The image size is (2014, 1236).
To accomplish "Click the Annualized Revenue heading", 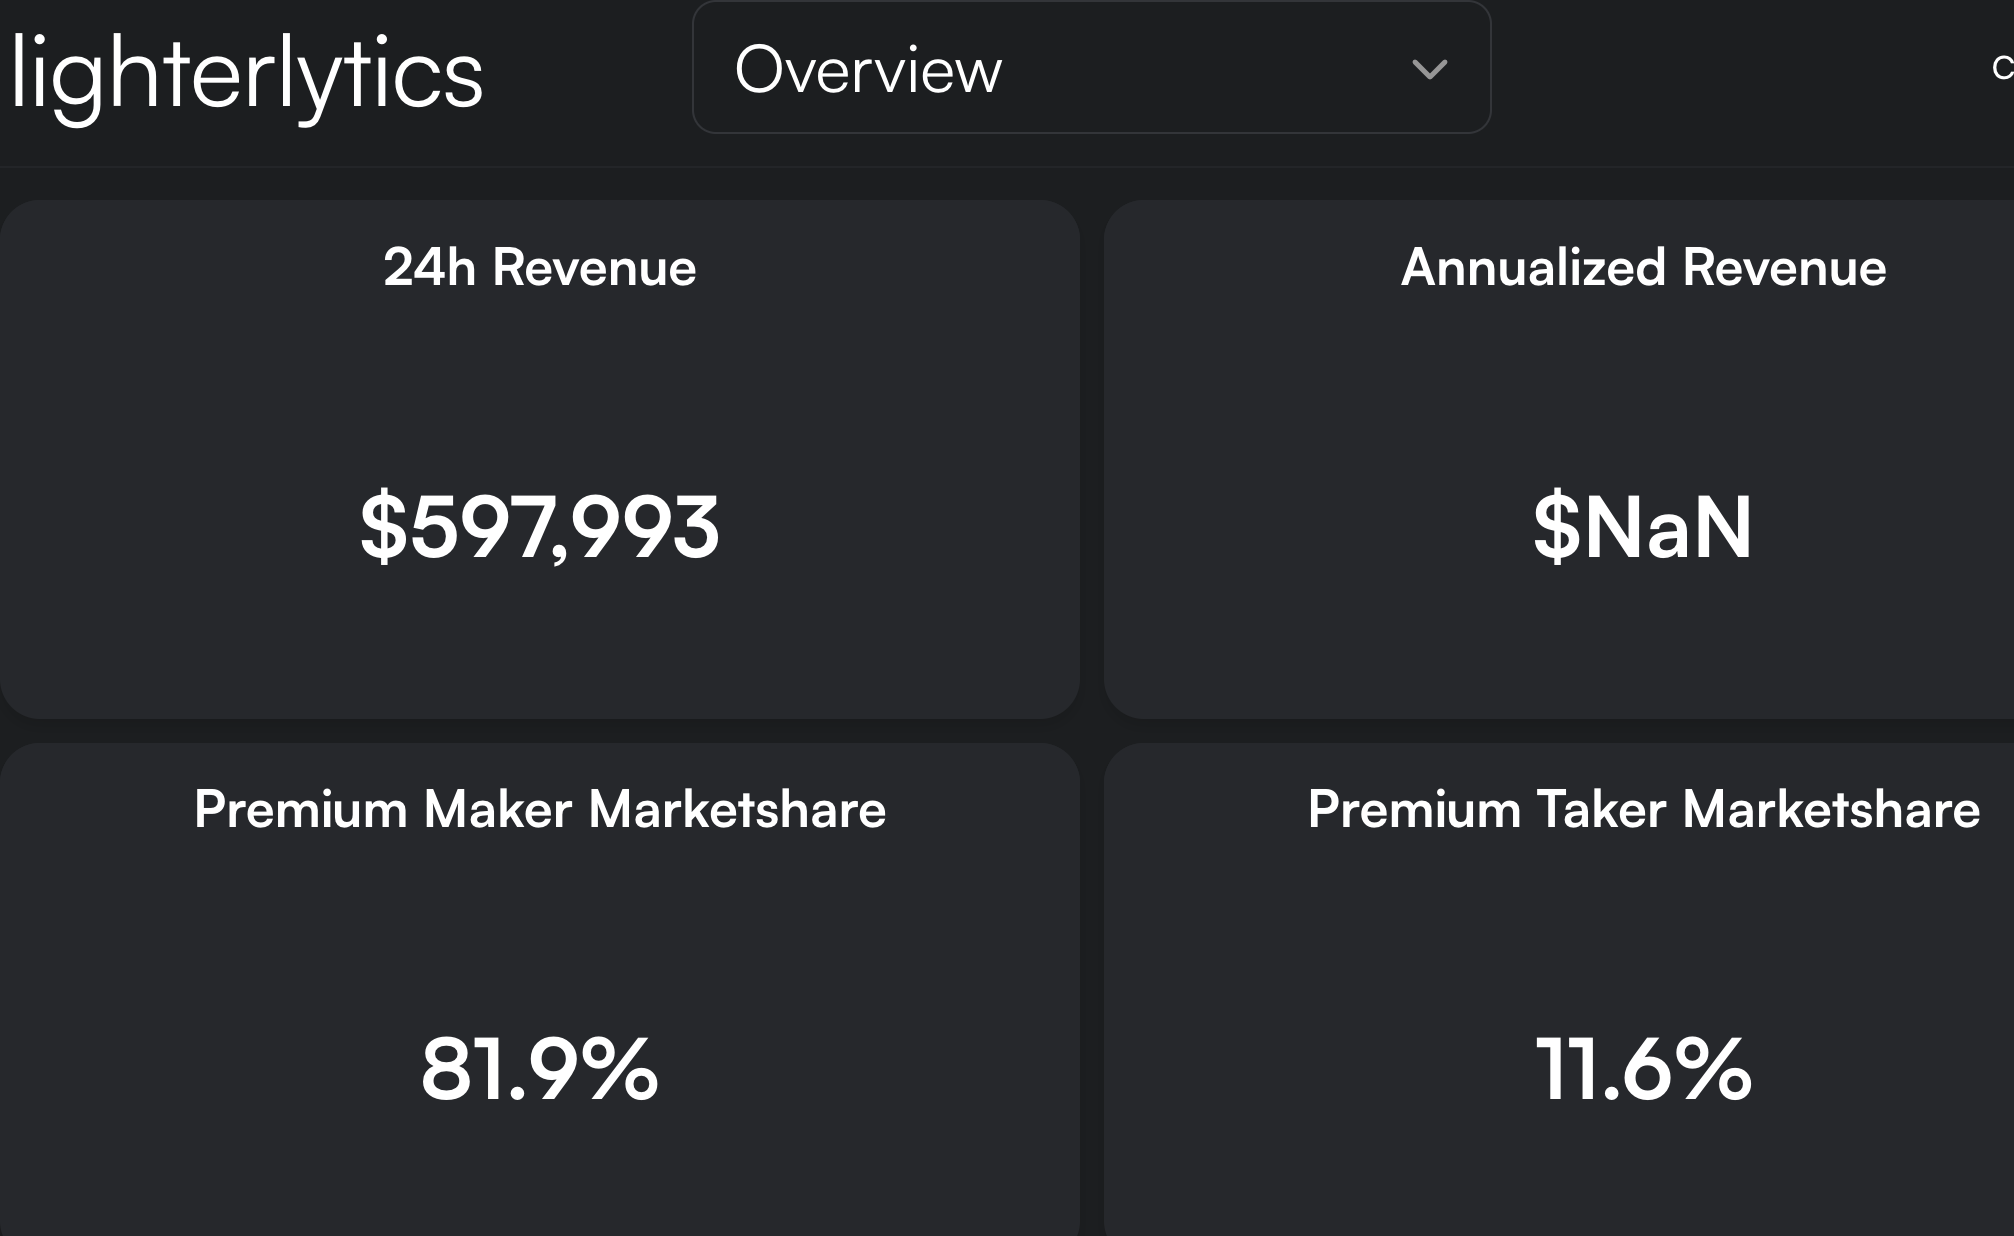I will tap(1642, 268).
